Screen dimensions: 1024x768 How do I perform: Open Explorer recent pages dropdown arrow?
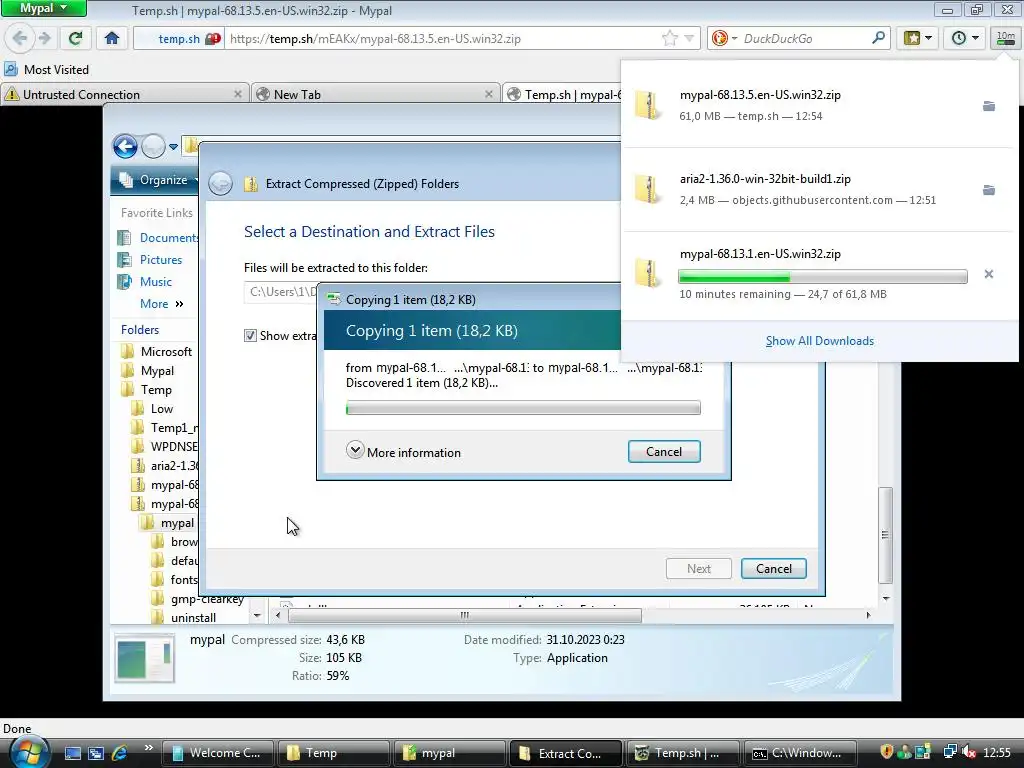click(173, 146)
